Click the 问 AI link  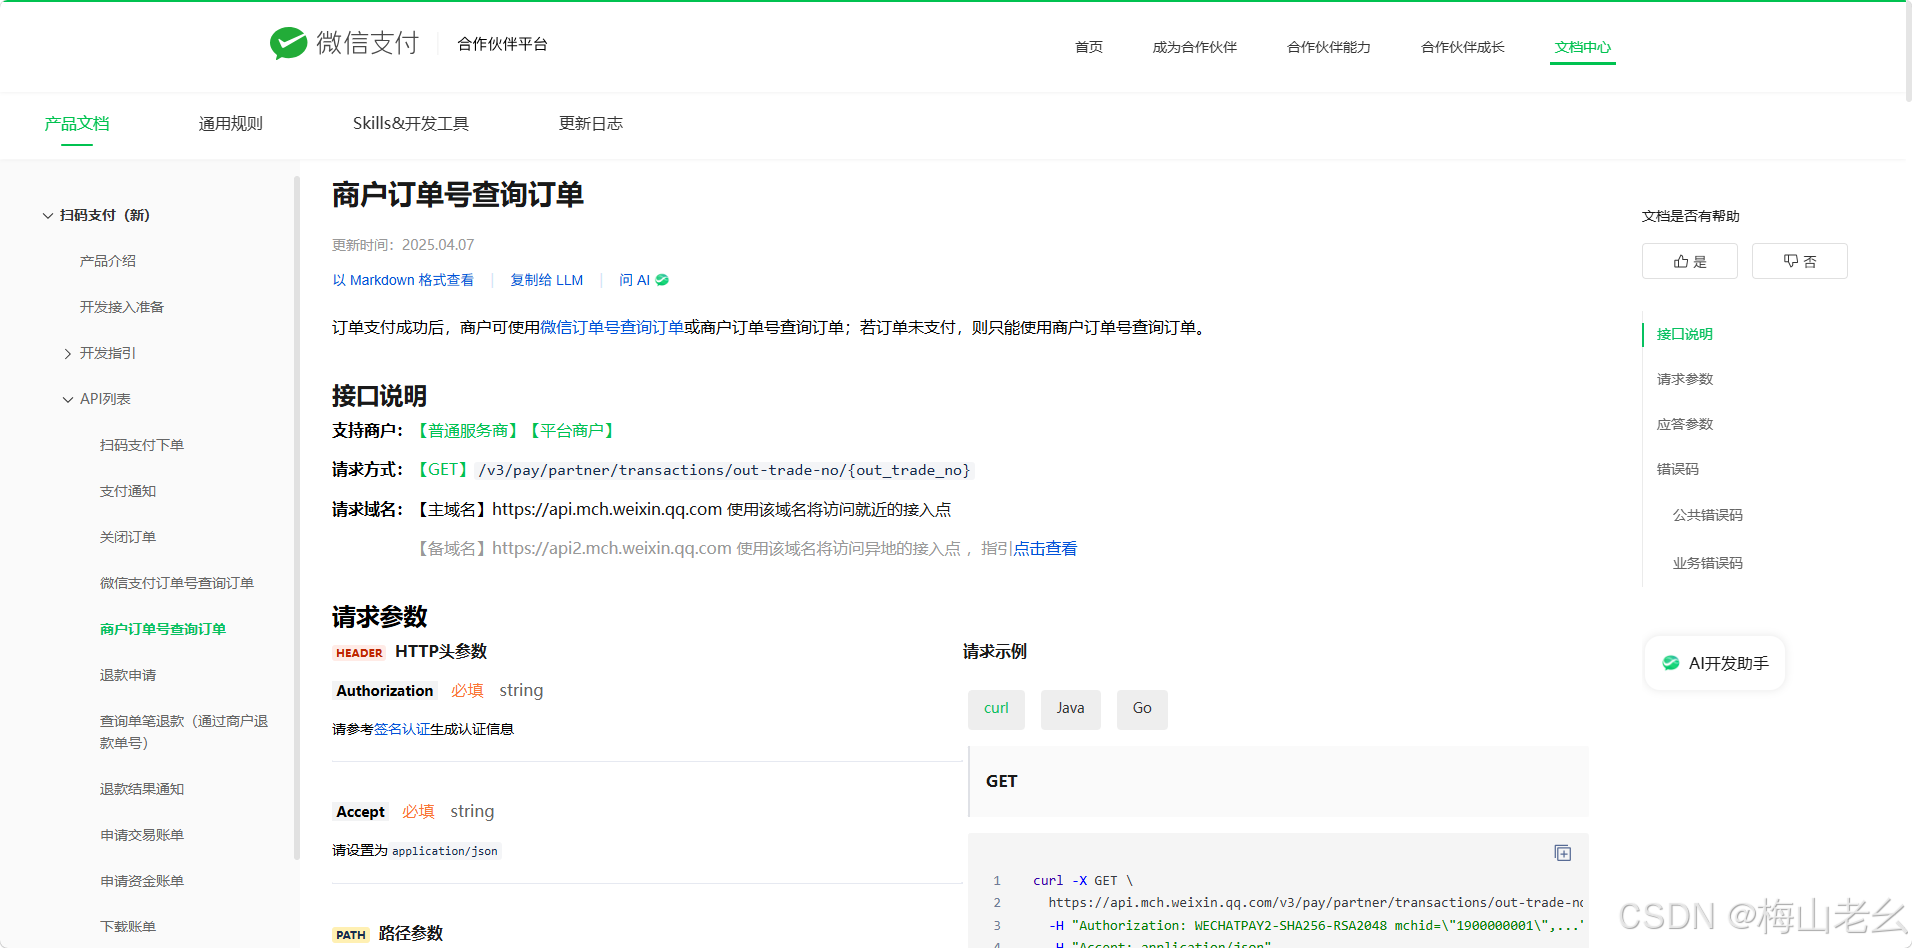644,280
